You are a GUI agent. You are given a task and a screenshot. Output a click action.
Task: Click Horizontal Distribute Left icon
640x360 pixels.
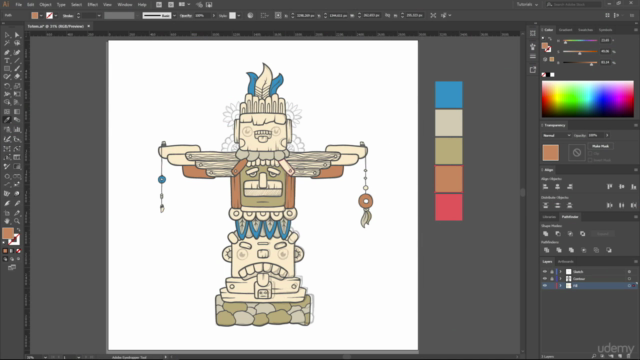(x=609, y=205)
